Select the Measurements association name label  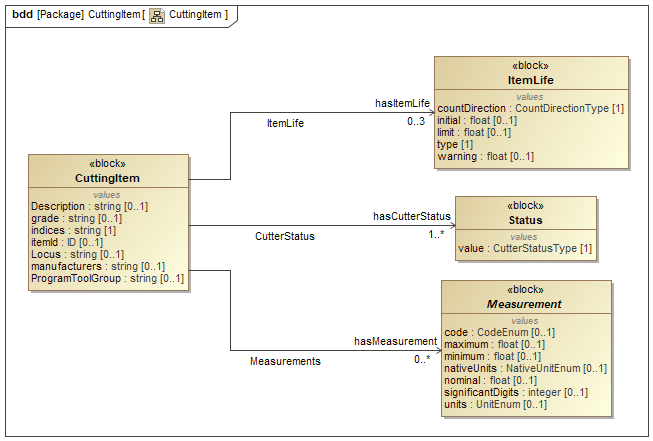285,361
